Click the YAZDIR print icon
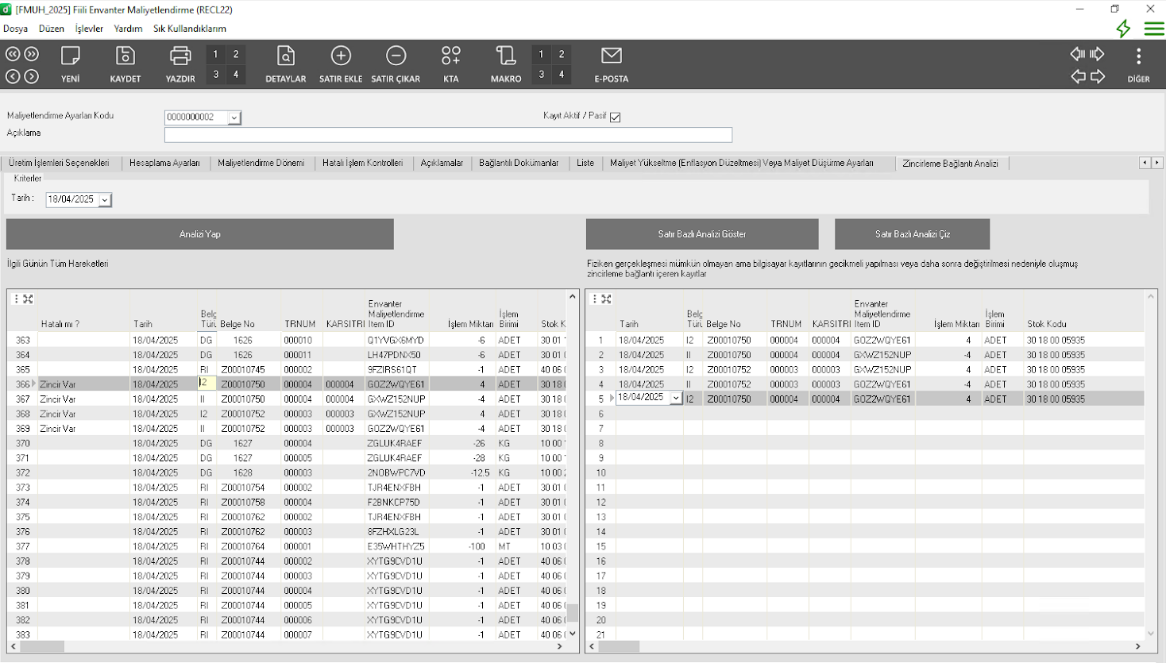Viewport: 1166px width, 663px height. (180, 56)
